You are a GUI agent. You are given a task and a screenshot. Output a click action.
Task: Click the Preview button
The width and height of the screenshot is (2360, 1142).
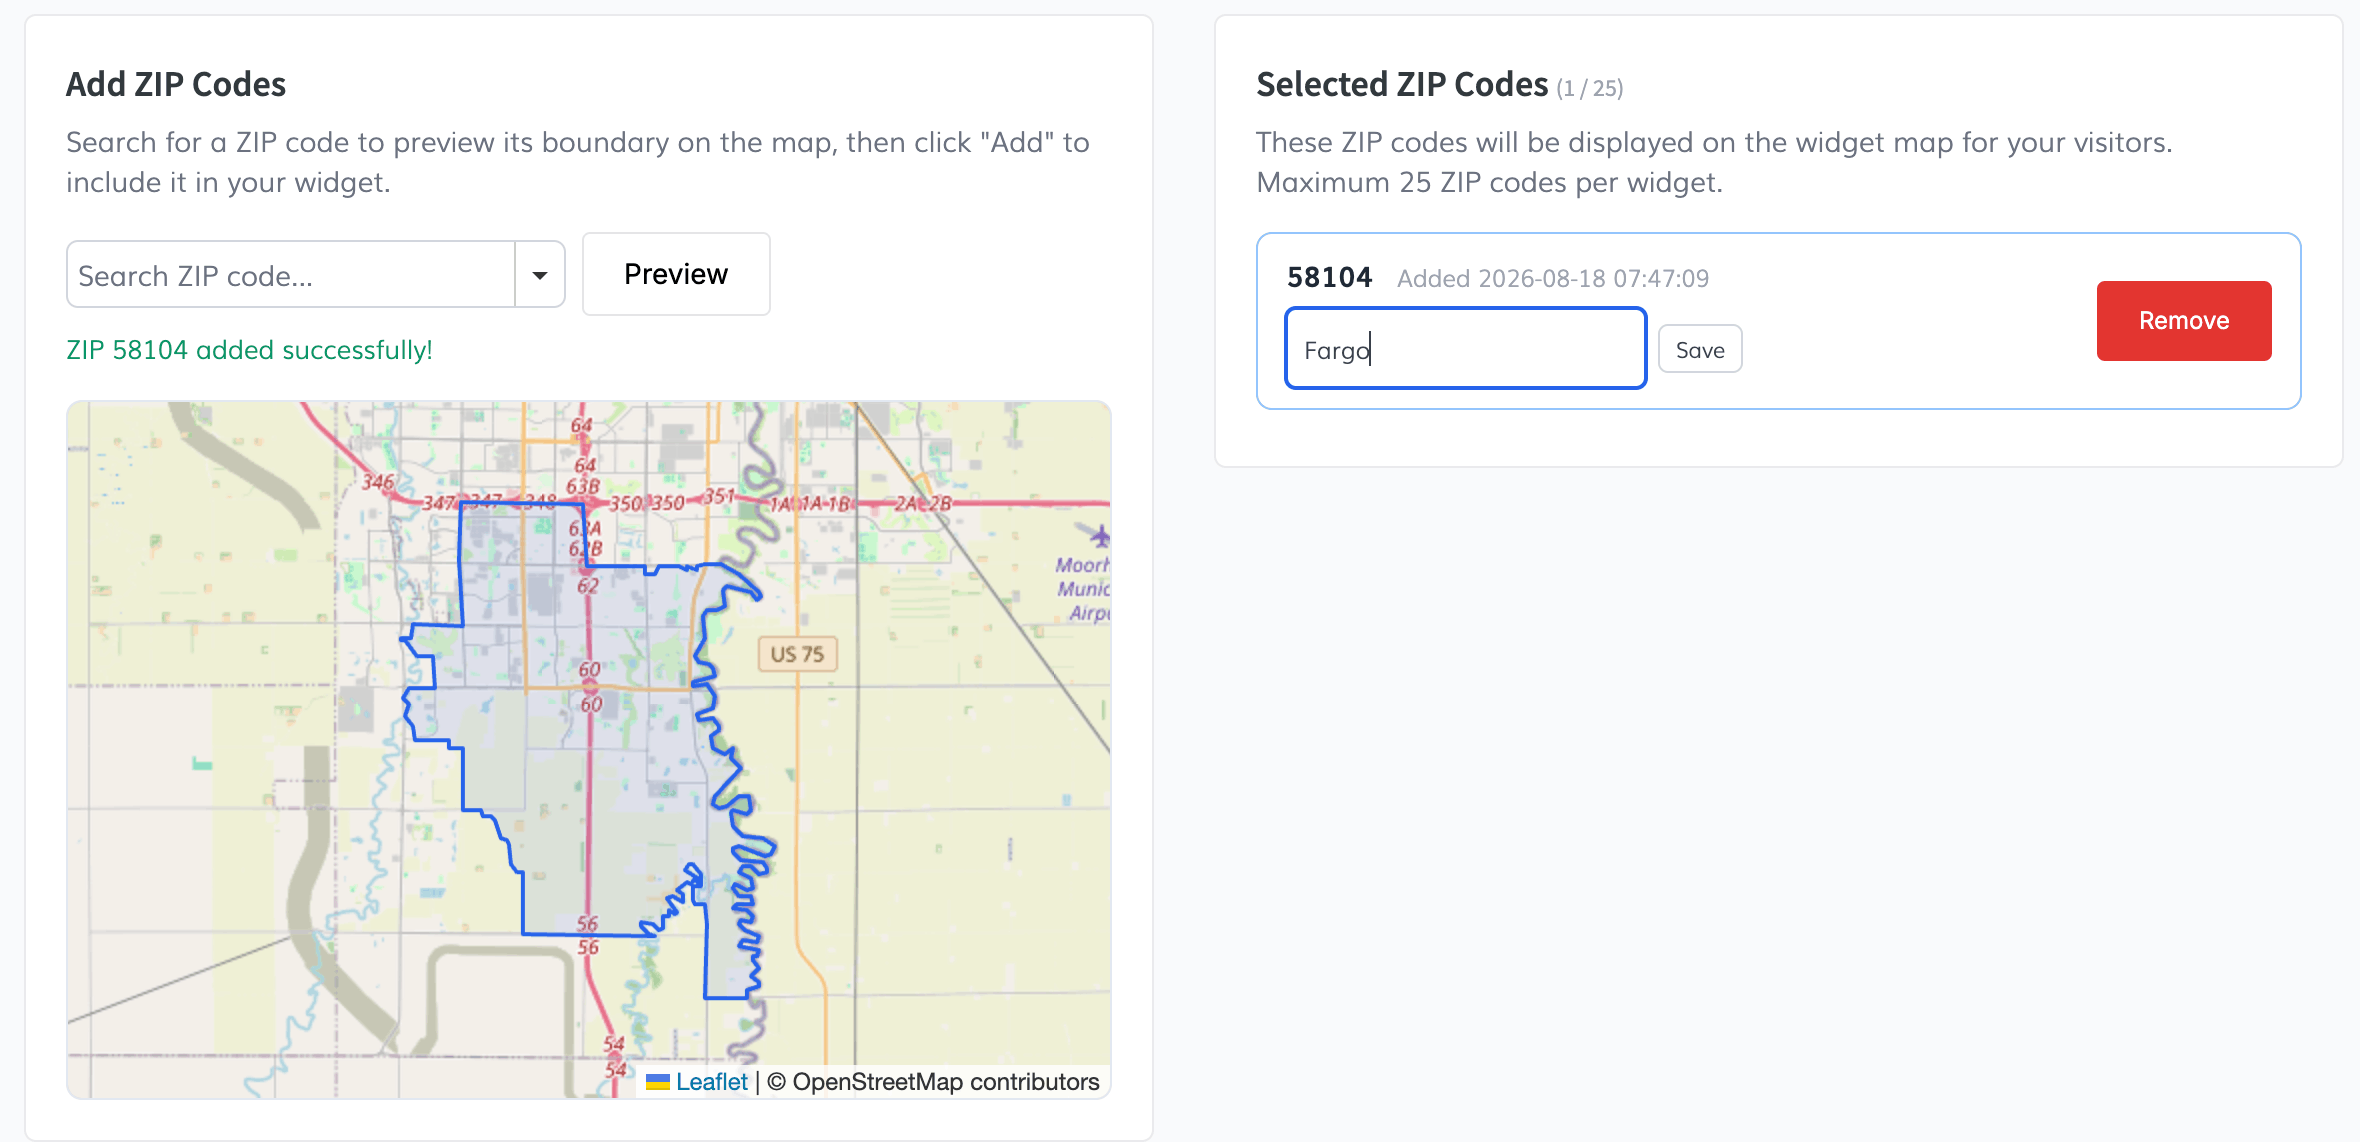676,274
